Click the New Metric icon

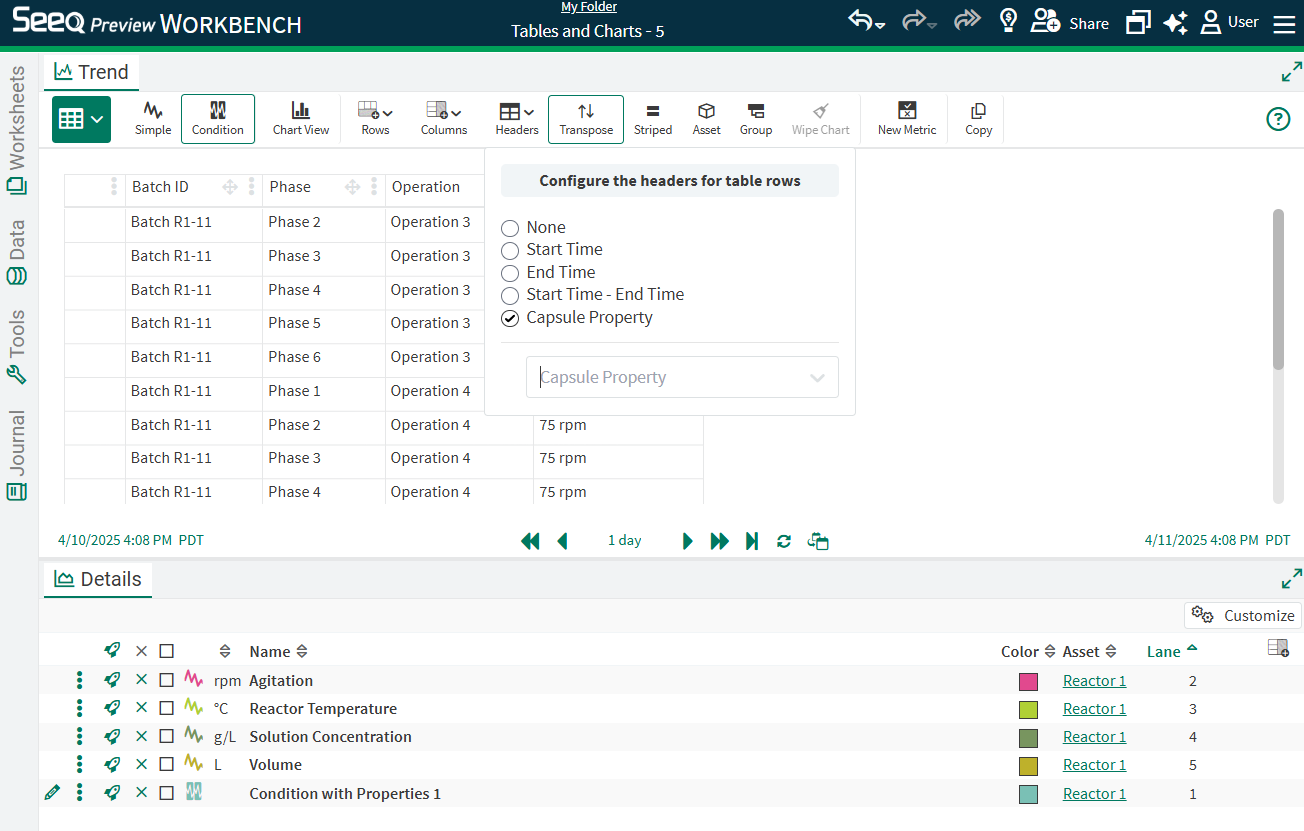(906, 118)
